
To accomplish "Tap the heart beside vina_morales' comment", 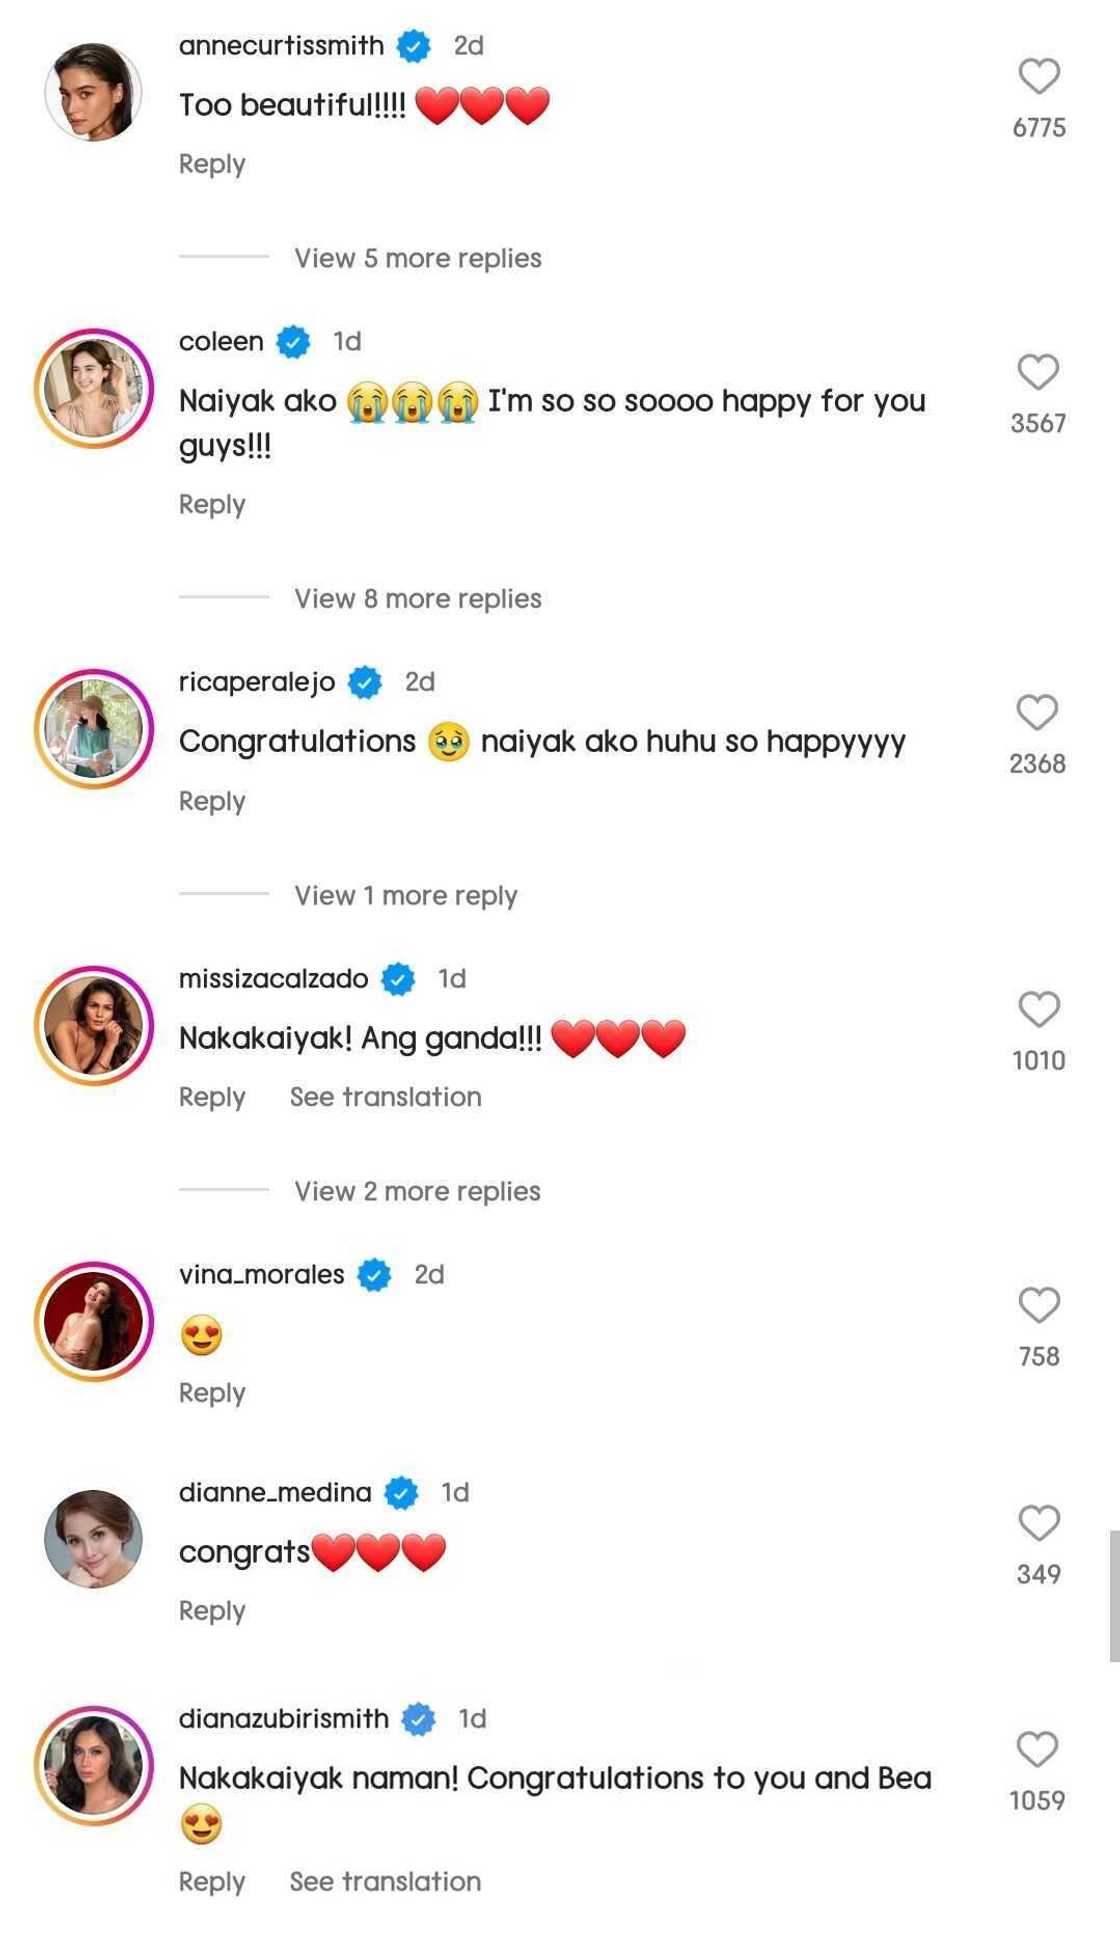I will point(1039,1305).
